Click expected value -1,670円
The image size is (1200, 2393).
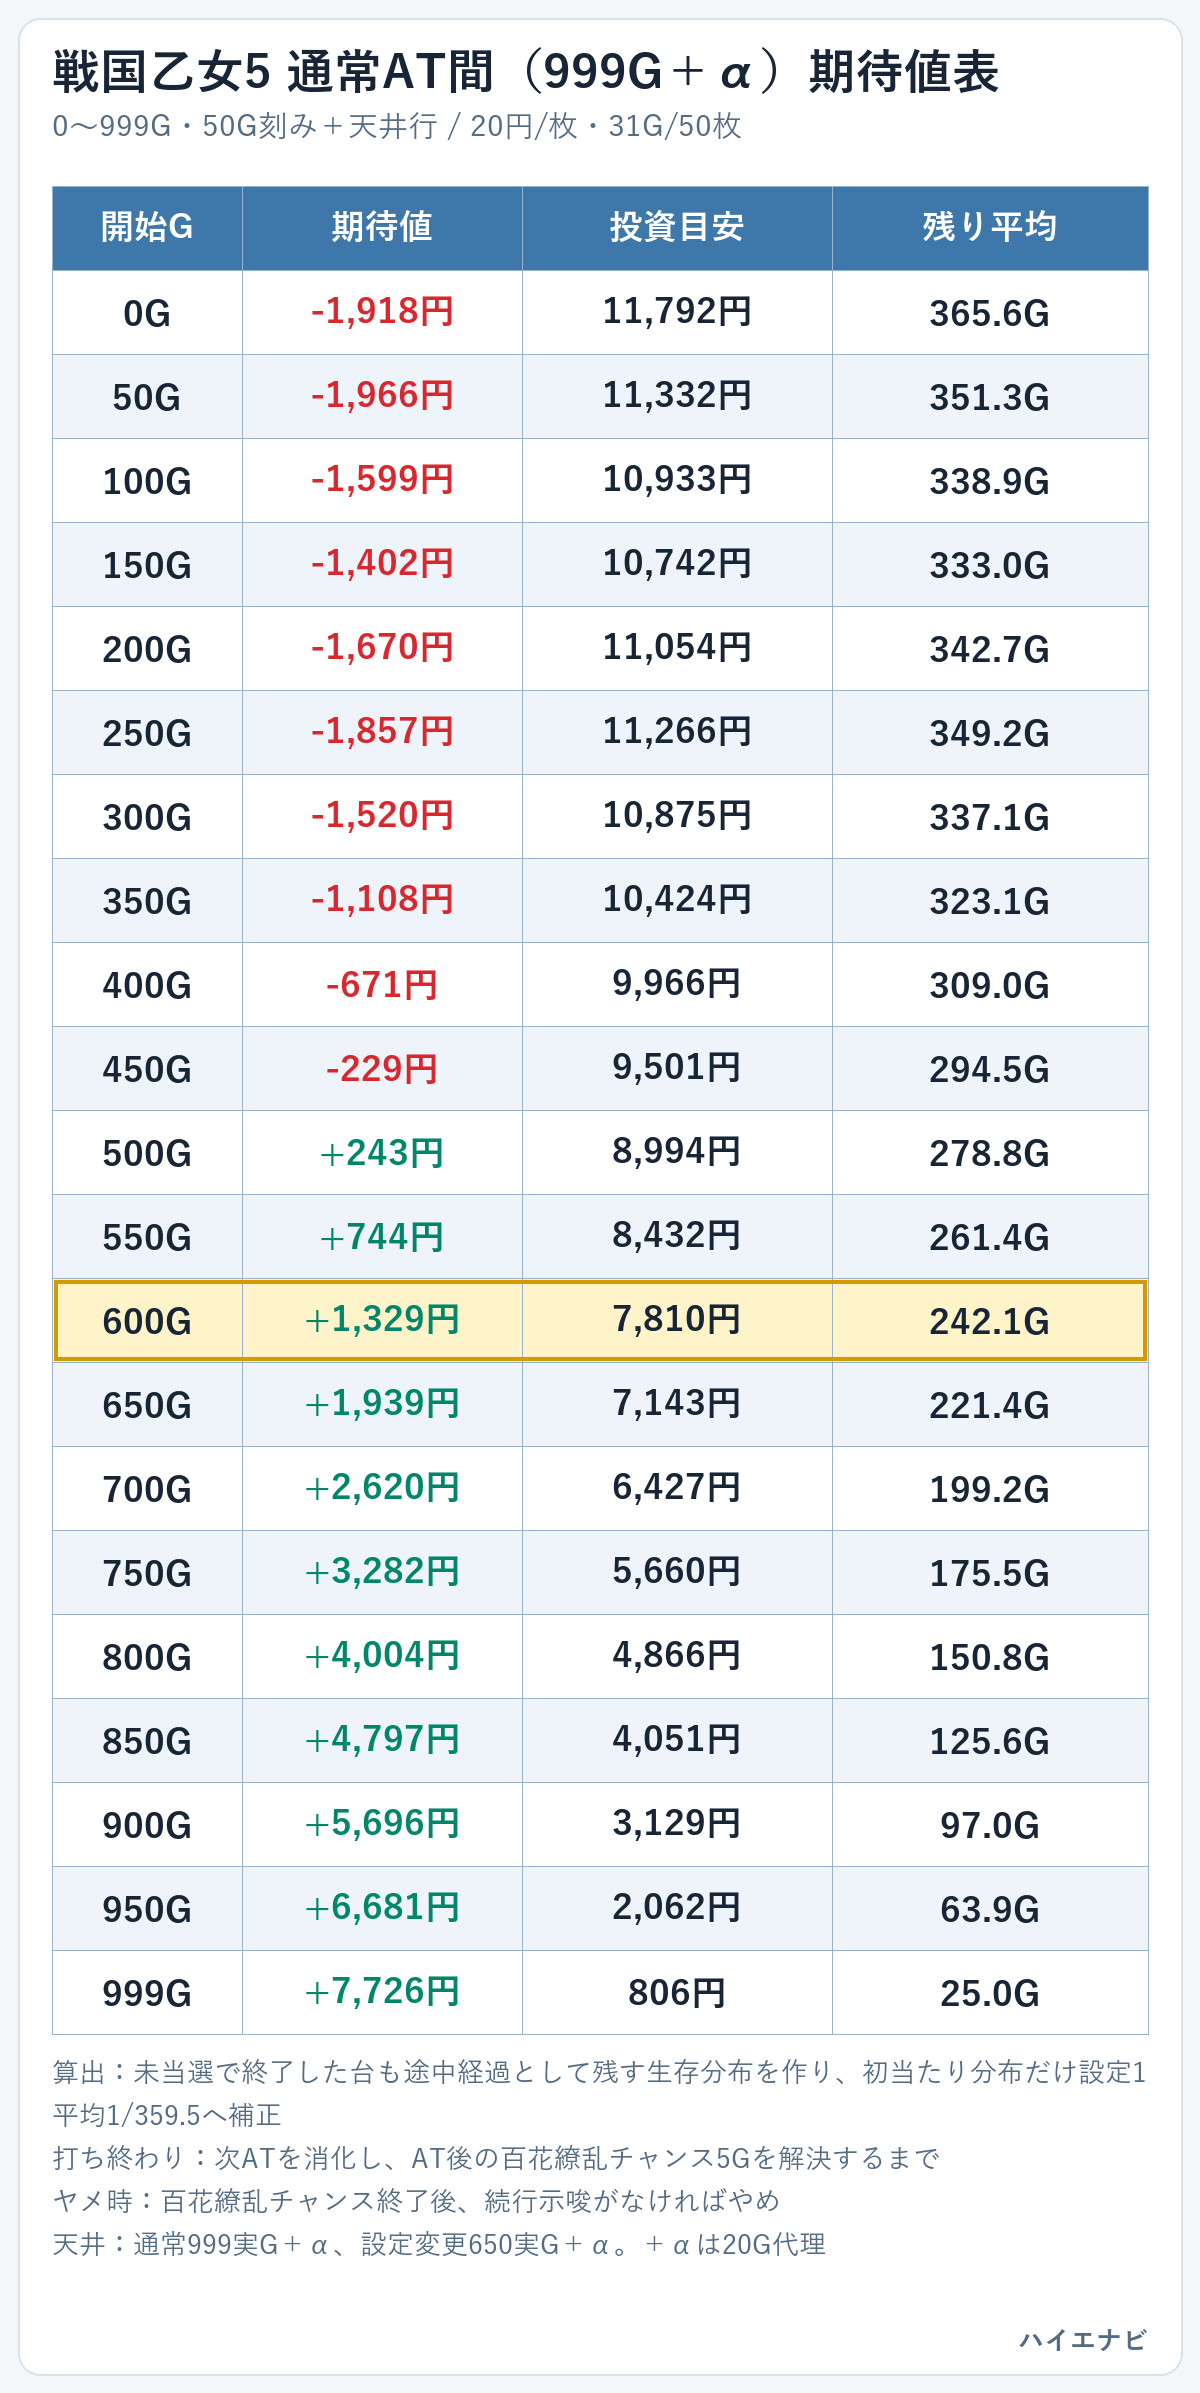[x=382, y=648]
